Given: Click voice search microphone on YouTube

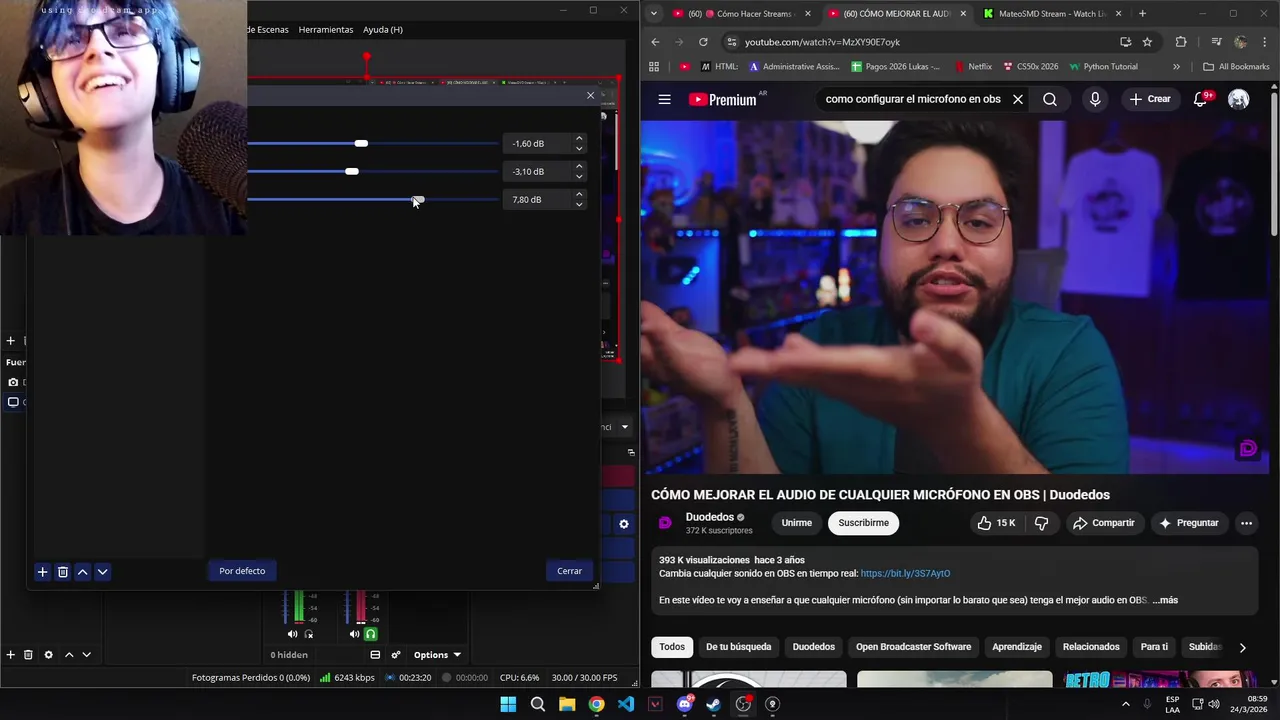Looking at the screenshot, I should (1095, 99).
